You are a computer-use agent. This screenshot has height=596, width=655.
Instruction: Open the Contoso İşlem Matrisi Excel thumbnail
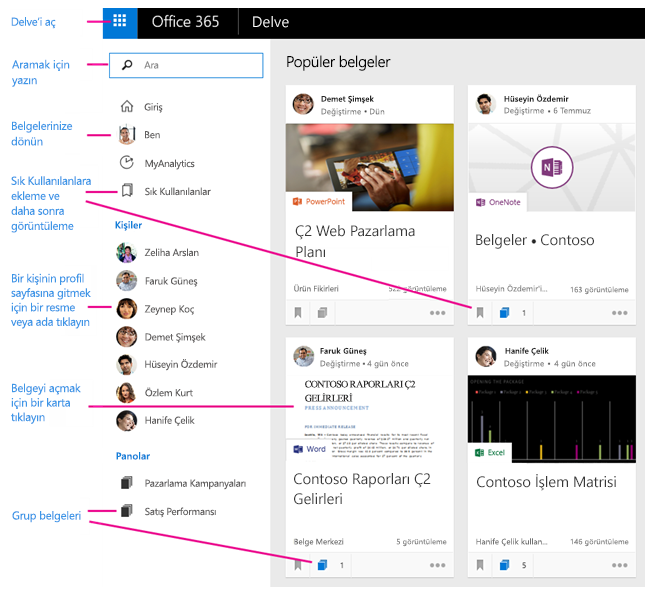pos(552,419)
